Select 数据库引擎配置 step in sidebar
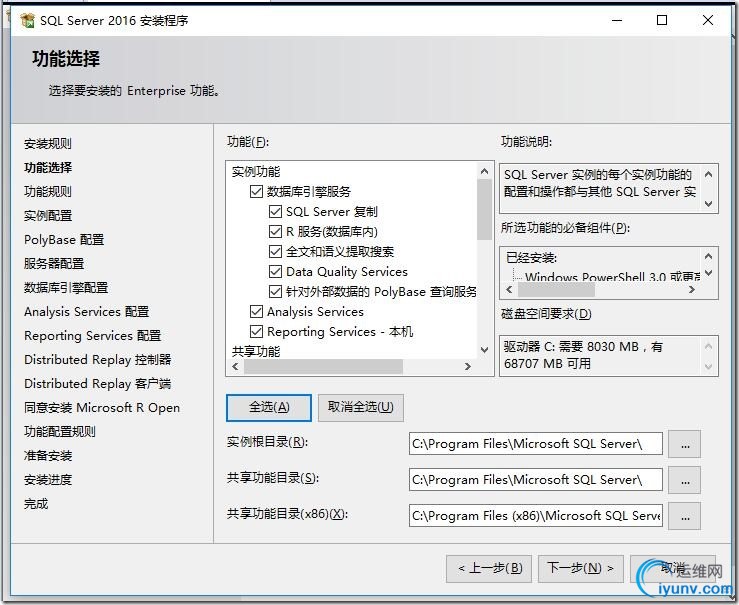The image size is (739, 605). point(66,288)
